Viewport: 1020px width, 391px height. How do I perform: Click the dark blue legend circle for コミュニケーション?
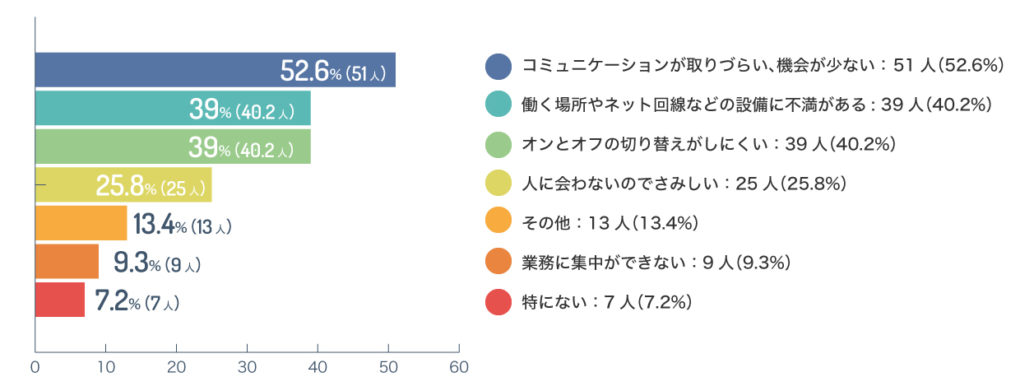pos(498,66)
